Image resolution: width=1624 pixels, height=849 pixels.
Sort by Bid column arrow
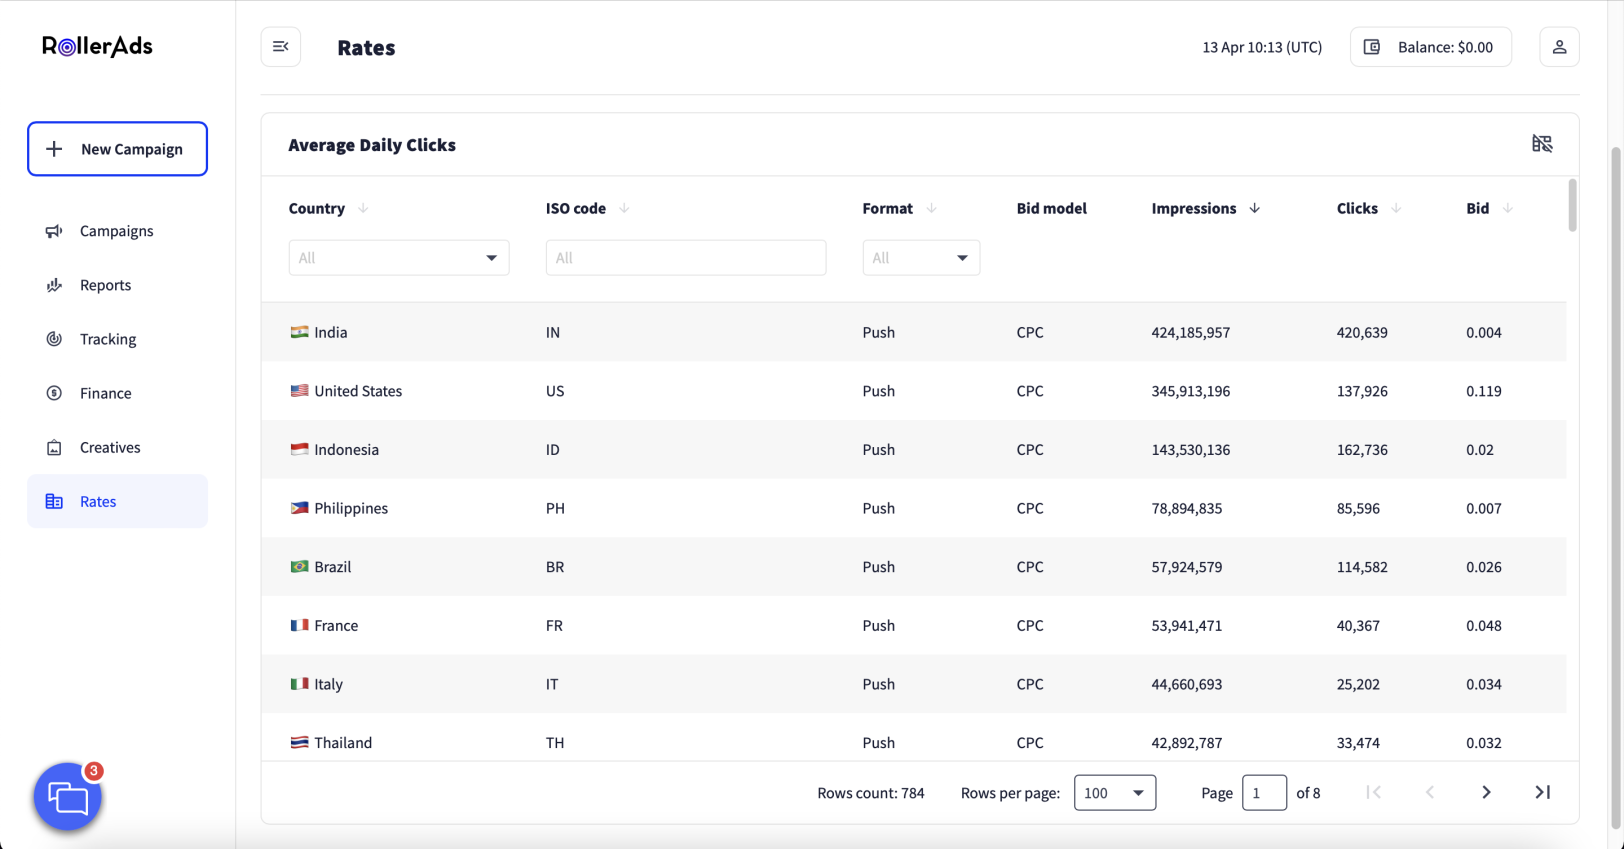[x=1507, y=208]
